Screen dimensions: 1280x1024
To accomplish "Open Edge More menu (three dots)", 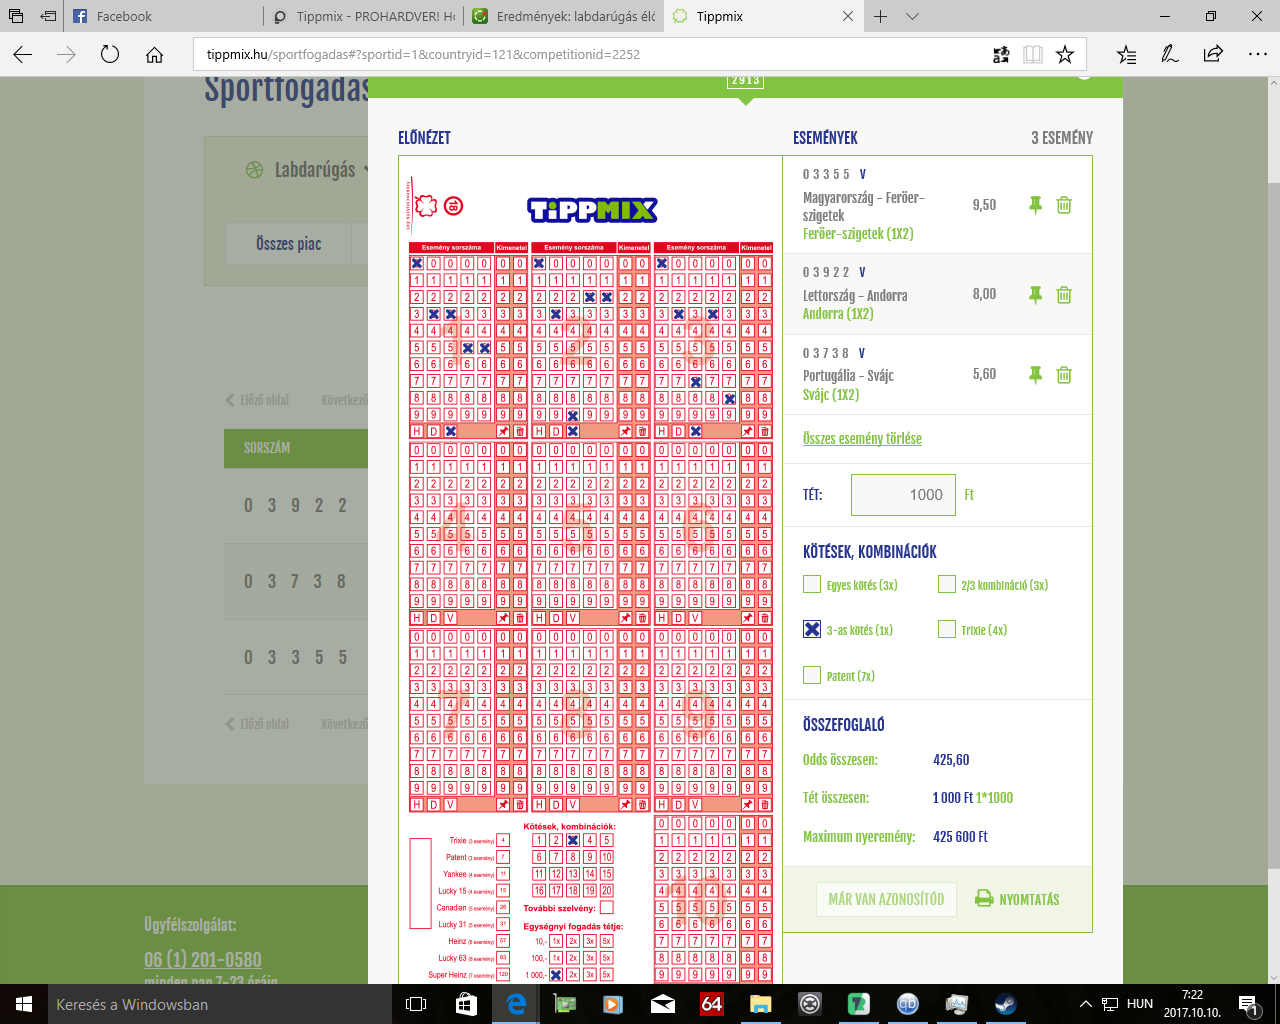I will [x=1256, y=55].
